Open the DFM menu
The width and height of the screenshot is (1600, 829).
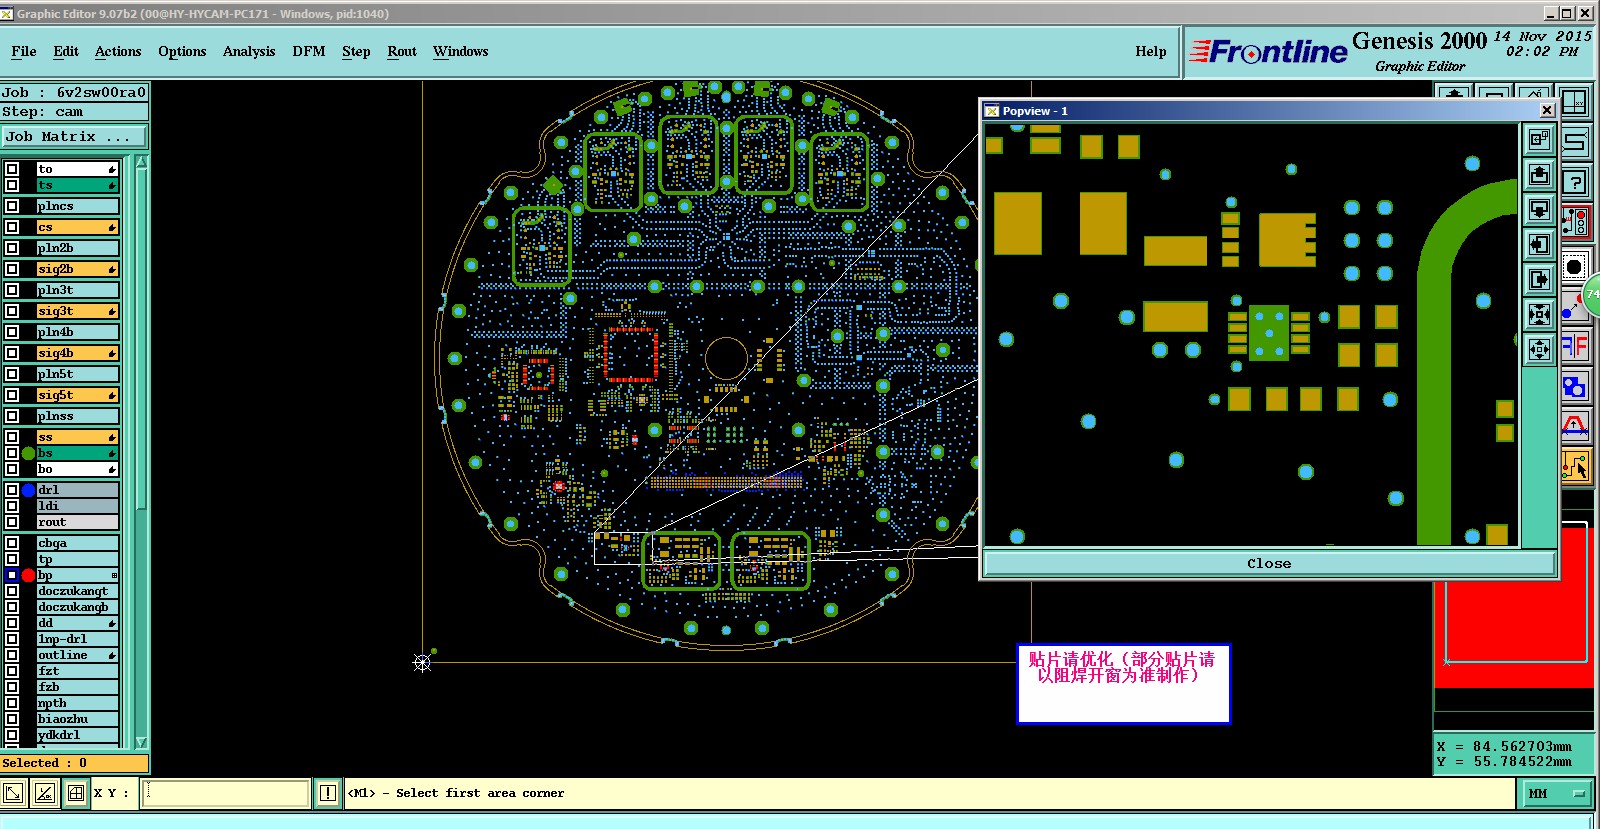309,52
